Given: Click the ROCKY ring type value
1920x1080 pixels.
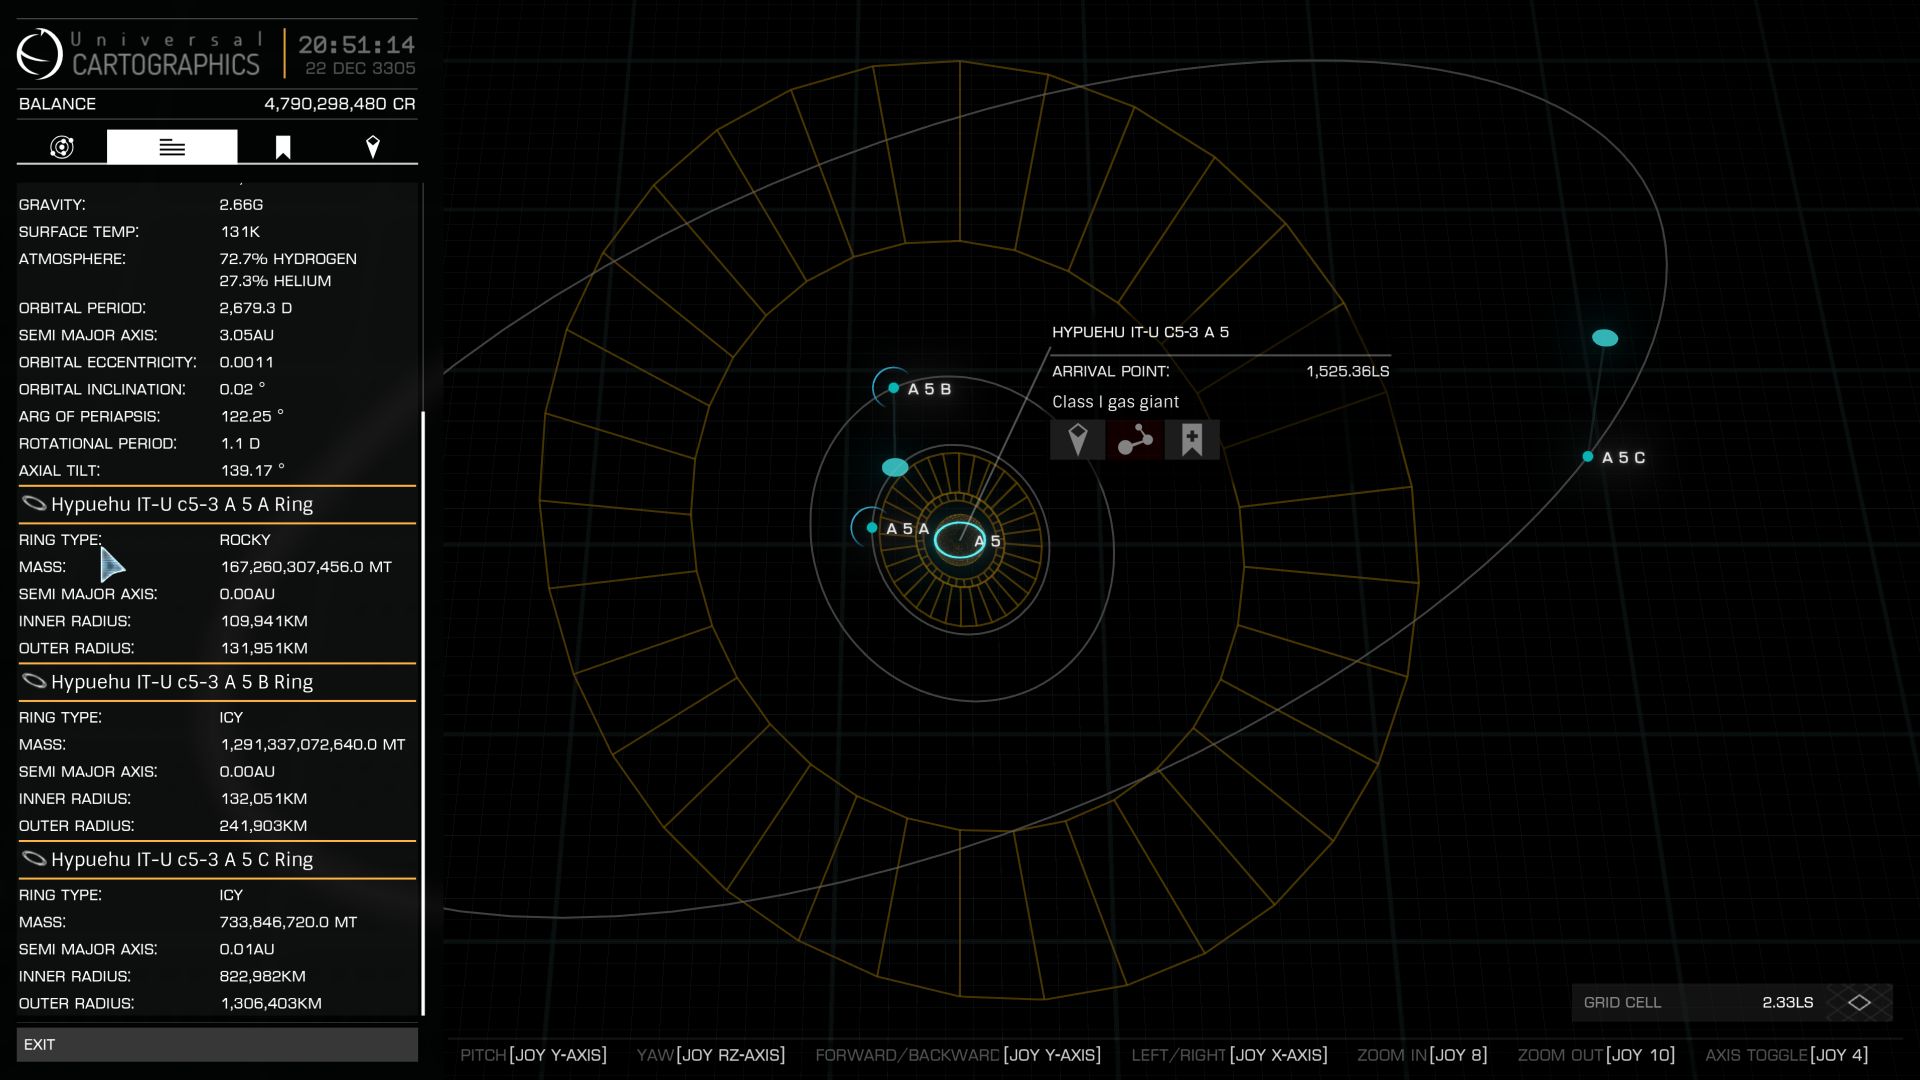Looking at the screenshot, I should 245,540.
